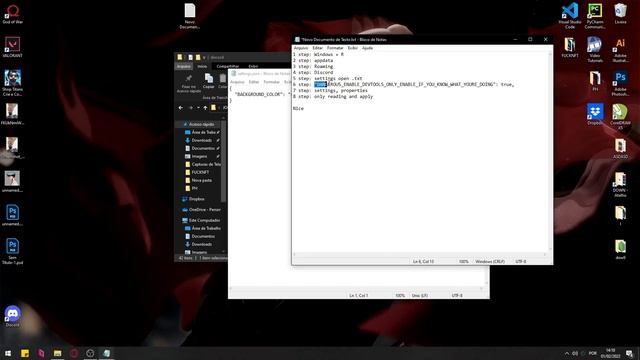Viewport: 640px width, 360px height.
Task: Open the Visual Studio Code shortcut
Action: point(570,16)
